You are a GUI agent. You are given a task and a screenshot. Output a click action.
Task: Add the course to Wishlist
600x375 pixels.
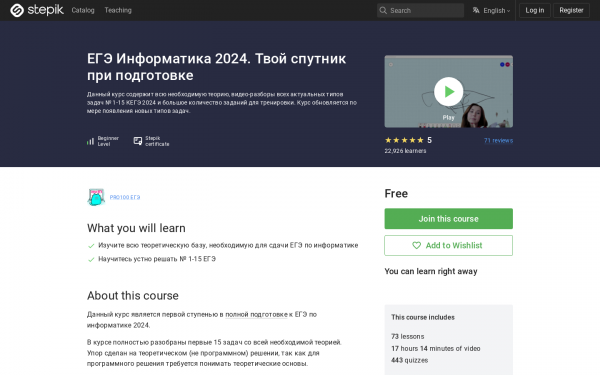448,245
